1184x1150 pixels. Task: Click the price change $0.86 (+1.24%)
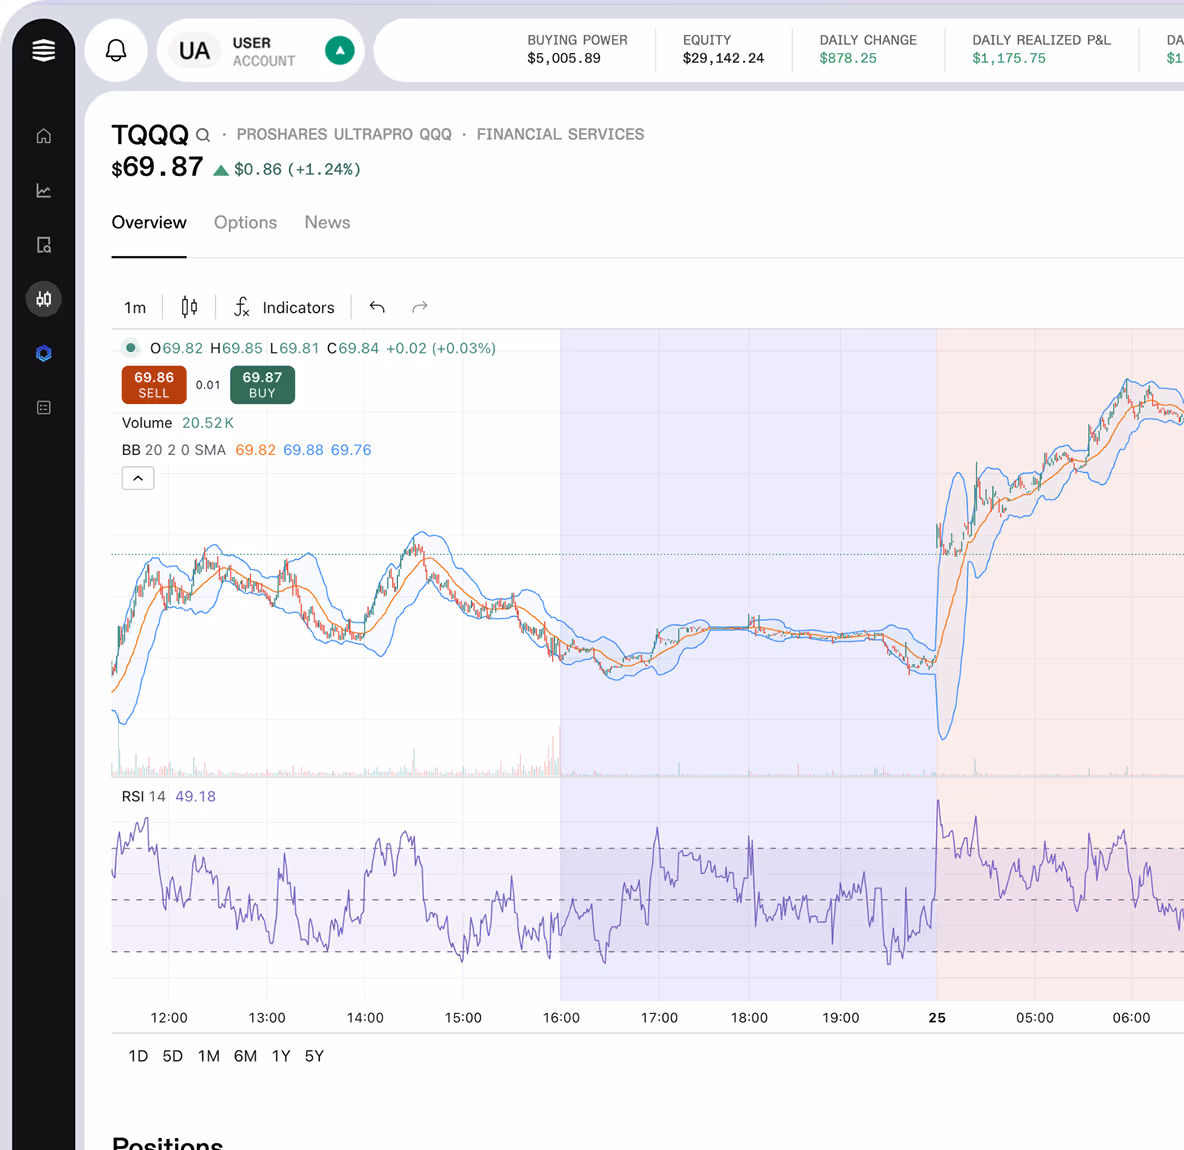pos(298,169)
